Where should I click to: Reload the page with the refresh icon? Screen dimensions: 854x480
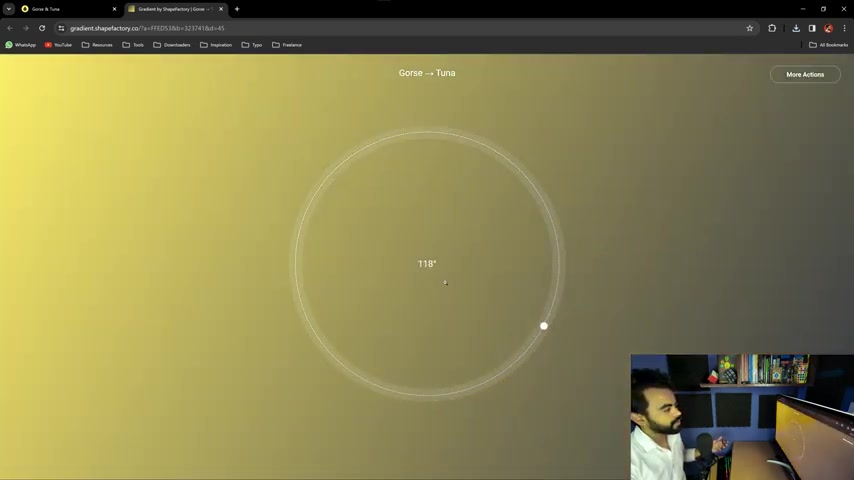pyautogui.click(x=42, y=28)
